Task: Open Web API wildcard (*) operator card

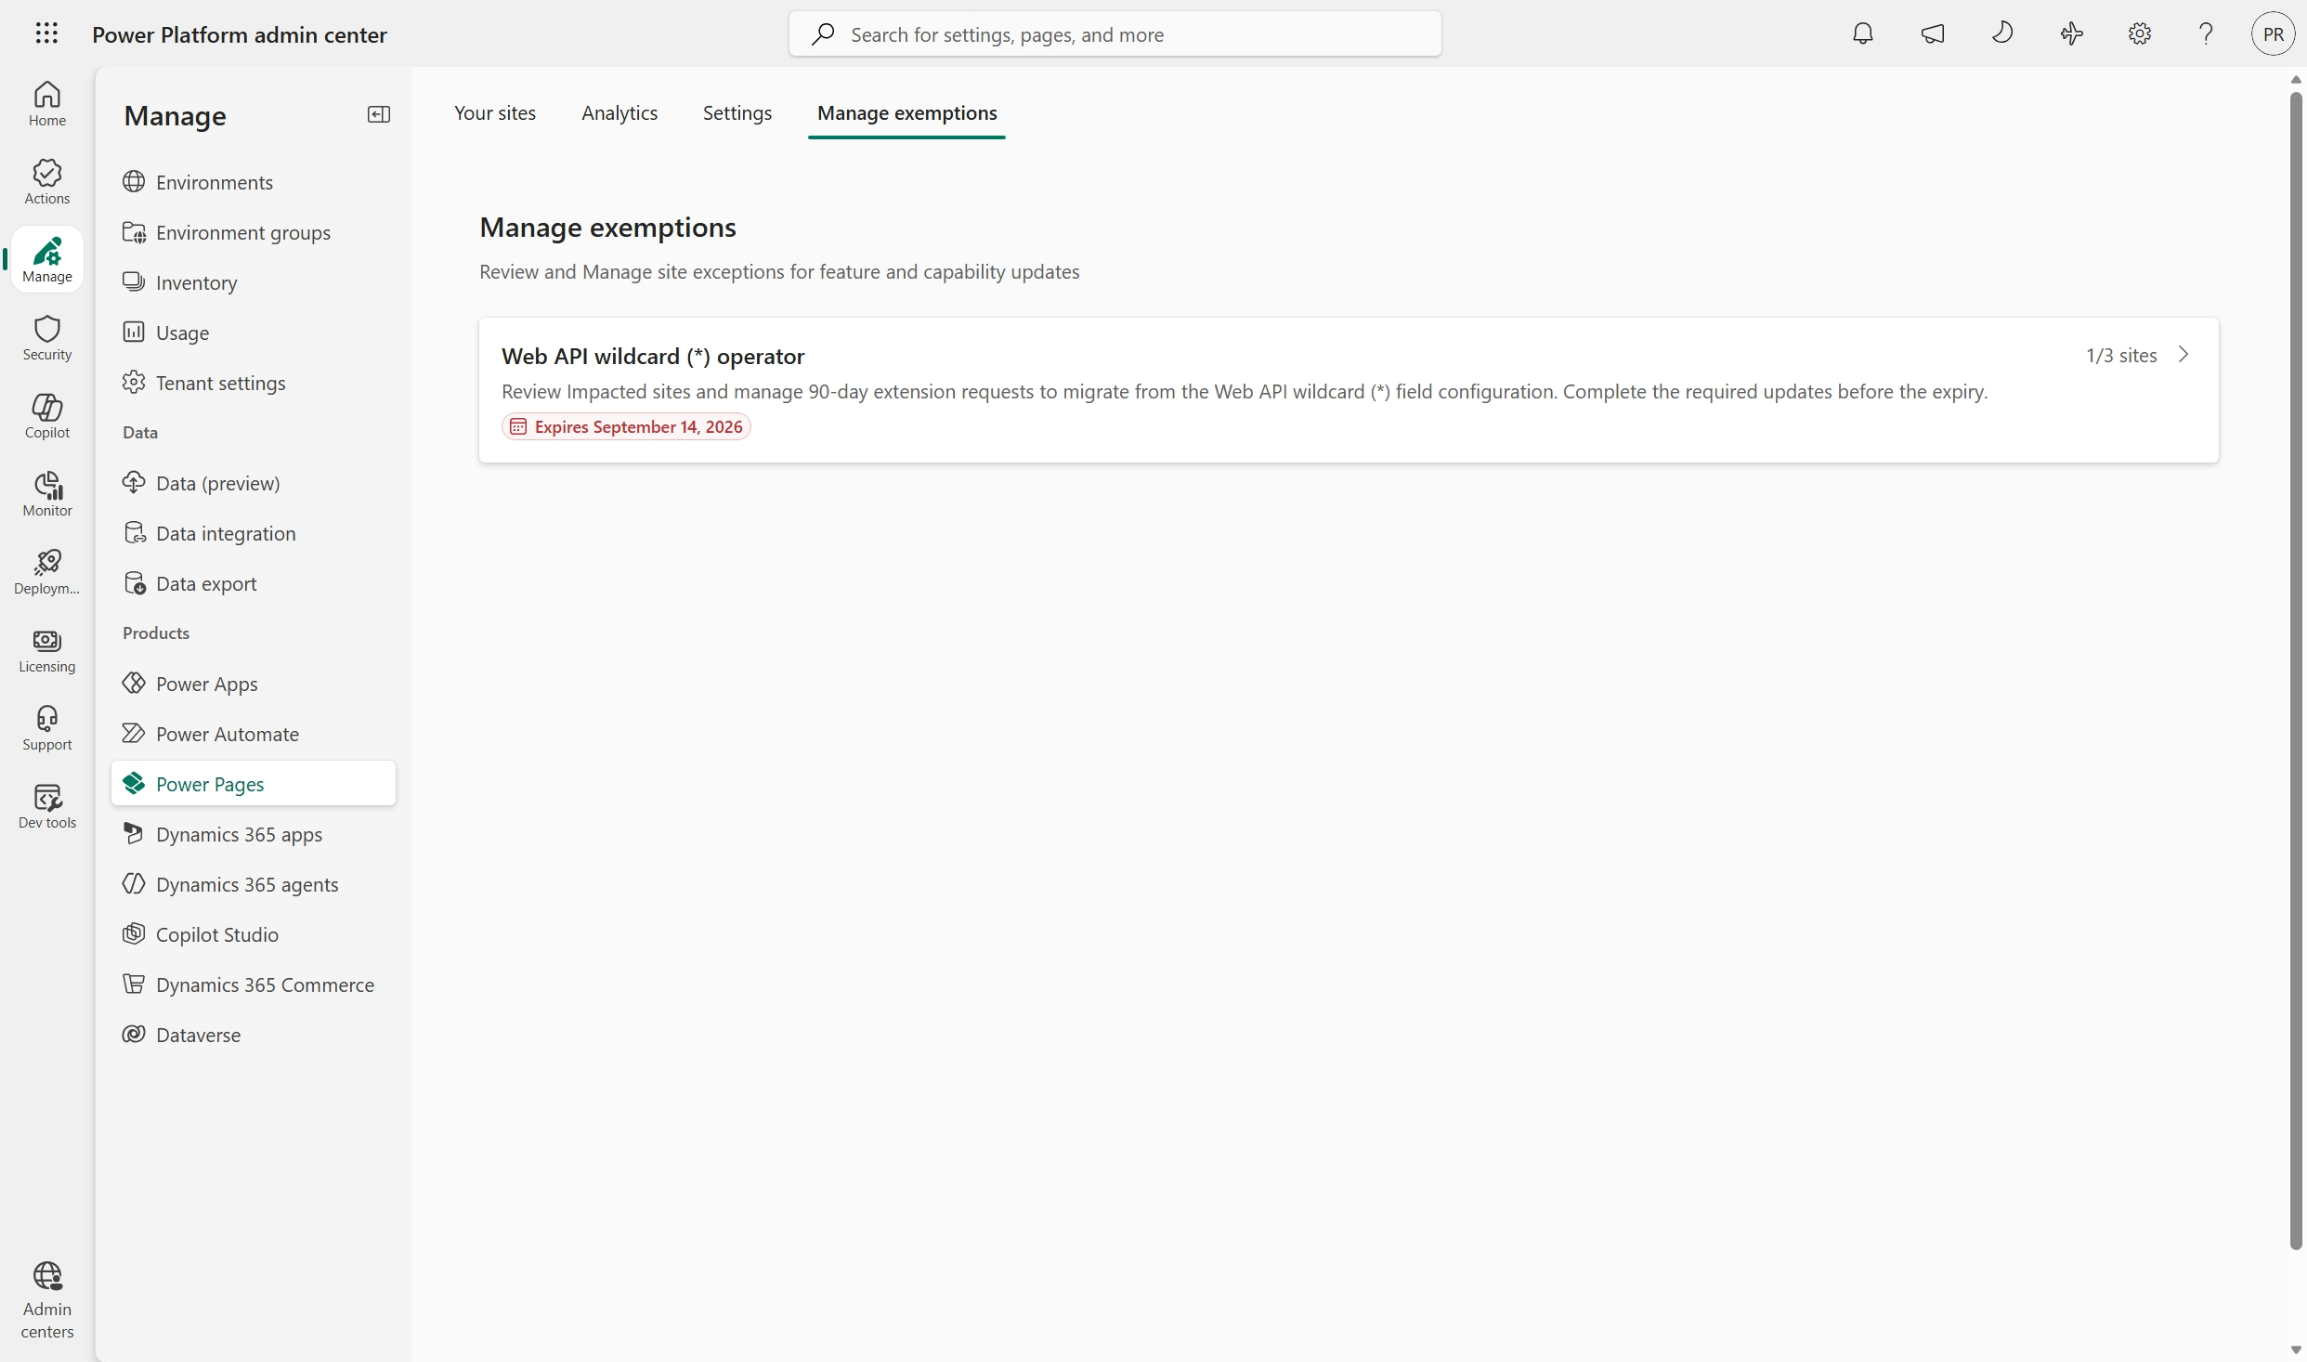Action: point(1348,390)
